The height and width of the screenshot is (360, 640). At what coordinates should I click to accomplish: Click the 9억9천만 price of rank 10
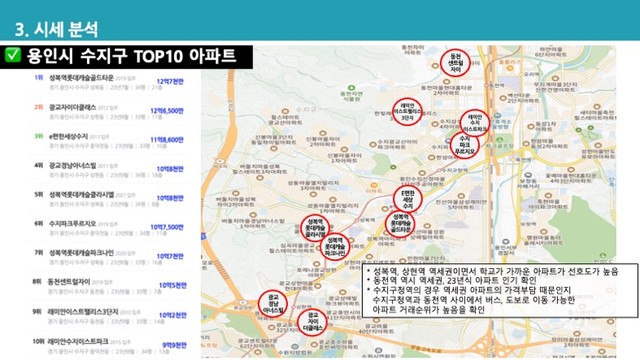[x=174, y=345]
